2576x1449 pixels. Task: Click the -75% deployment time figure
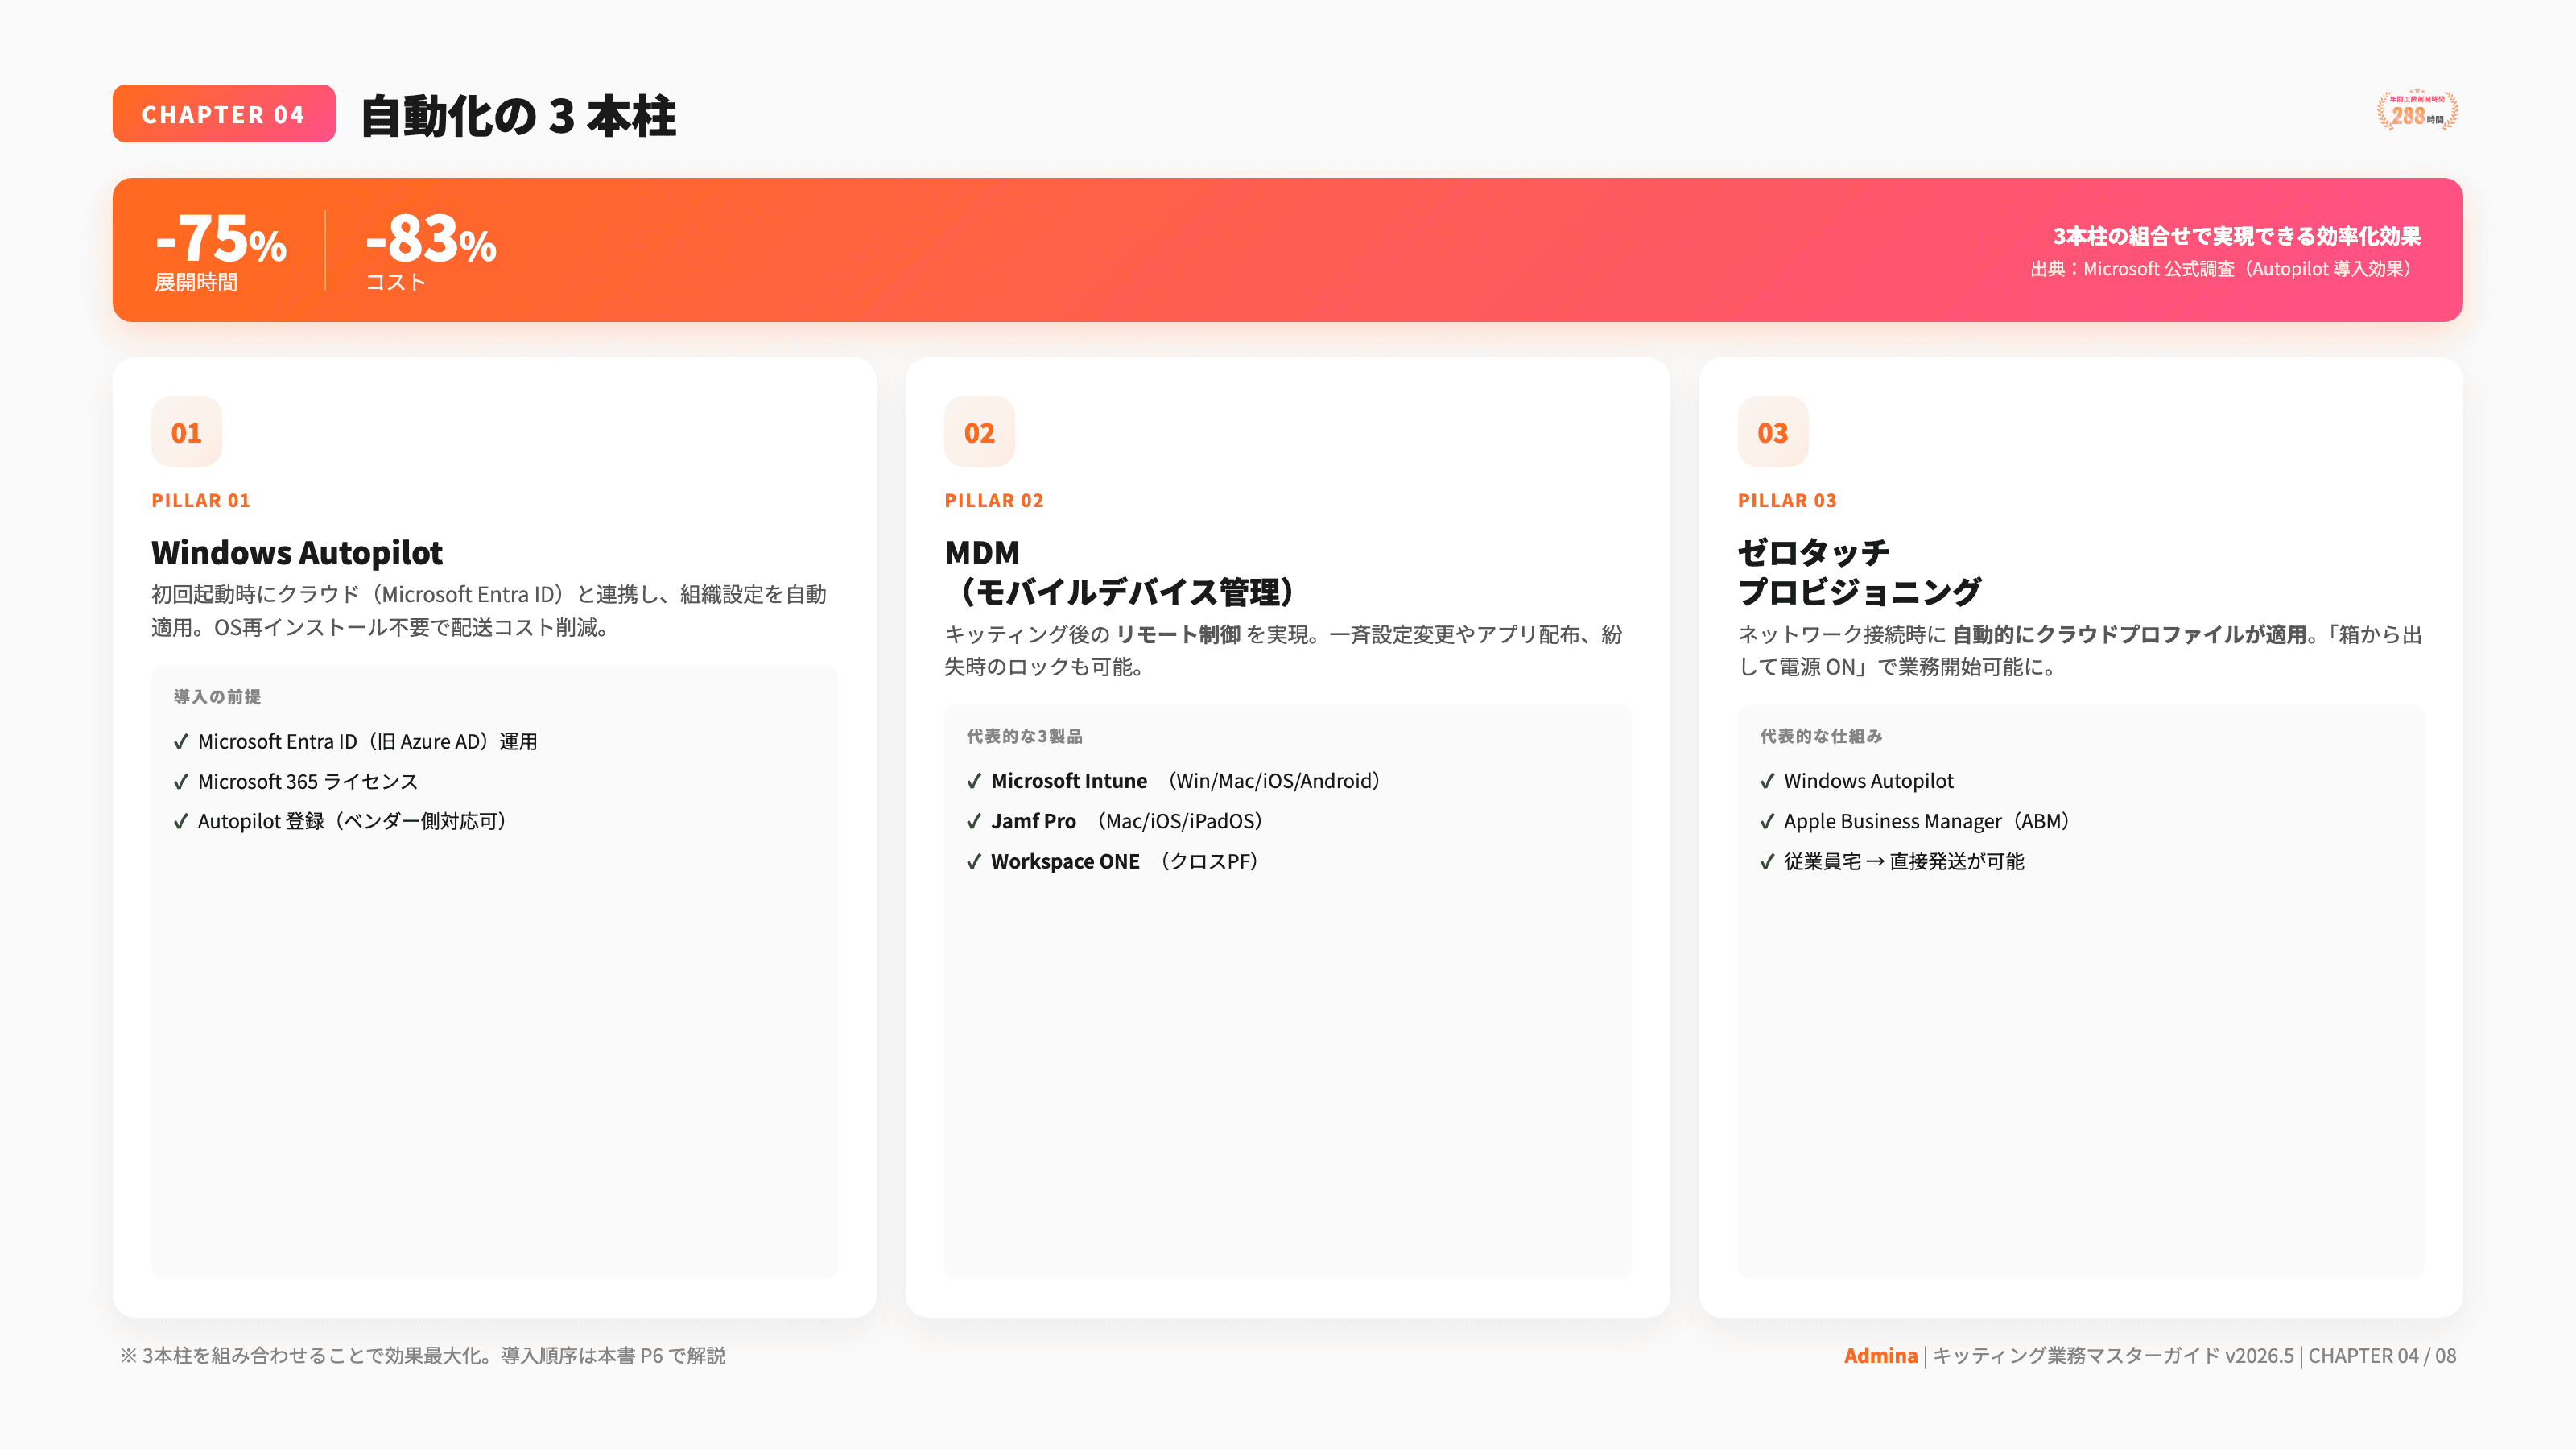click(221, 239)
